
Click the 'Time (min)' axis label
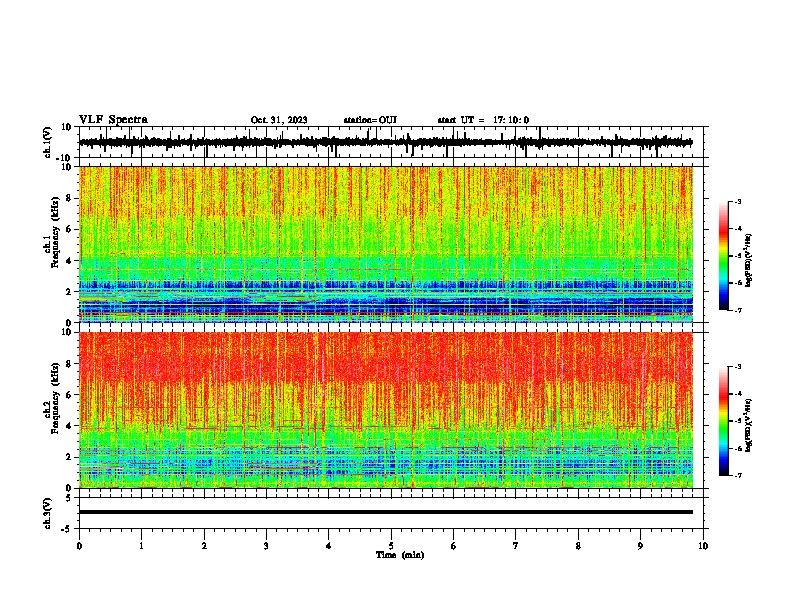tap(400, 555)
